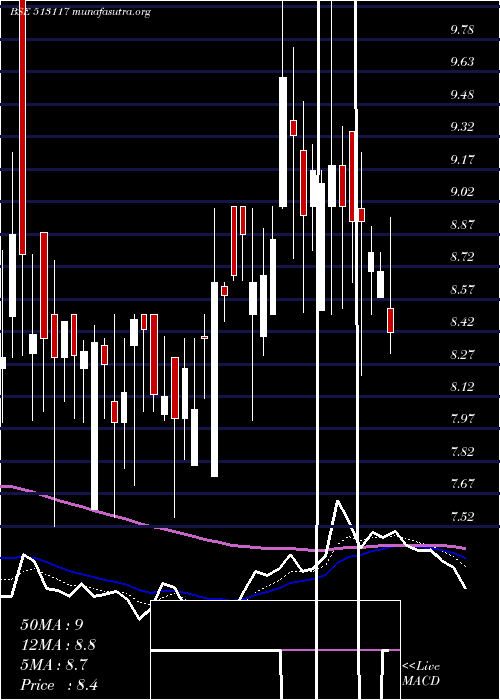The image size is (500, 700).
Task: Click the 9.48 price axis label
Action: 462,95
